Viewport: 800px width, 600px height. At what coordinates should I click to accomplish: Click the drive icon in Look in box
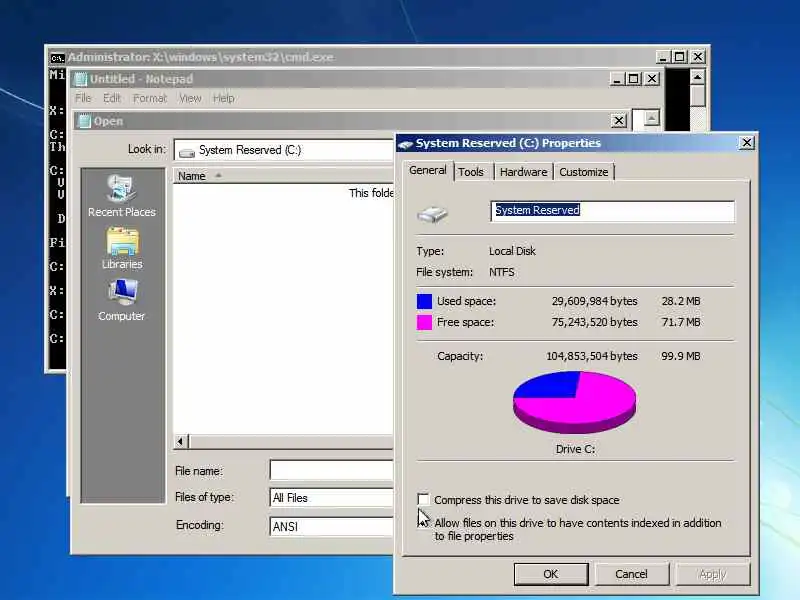(187, 152)
